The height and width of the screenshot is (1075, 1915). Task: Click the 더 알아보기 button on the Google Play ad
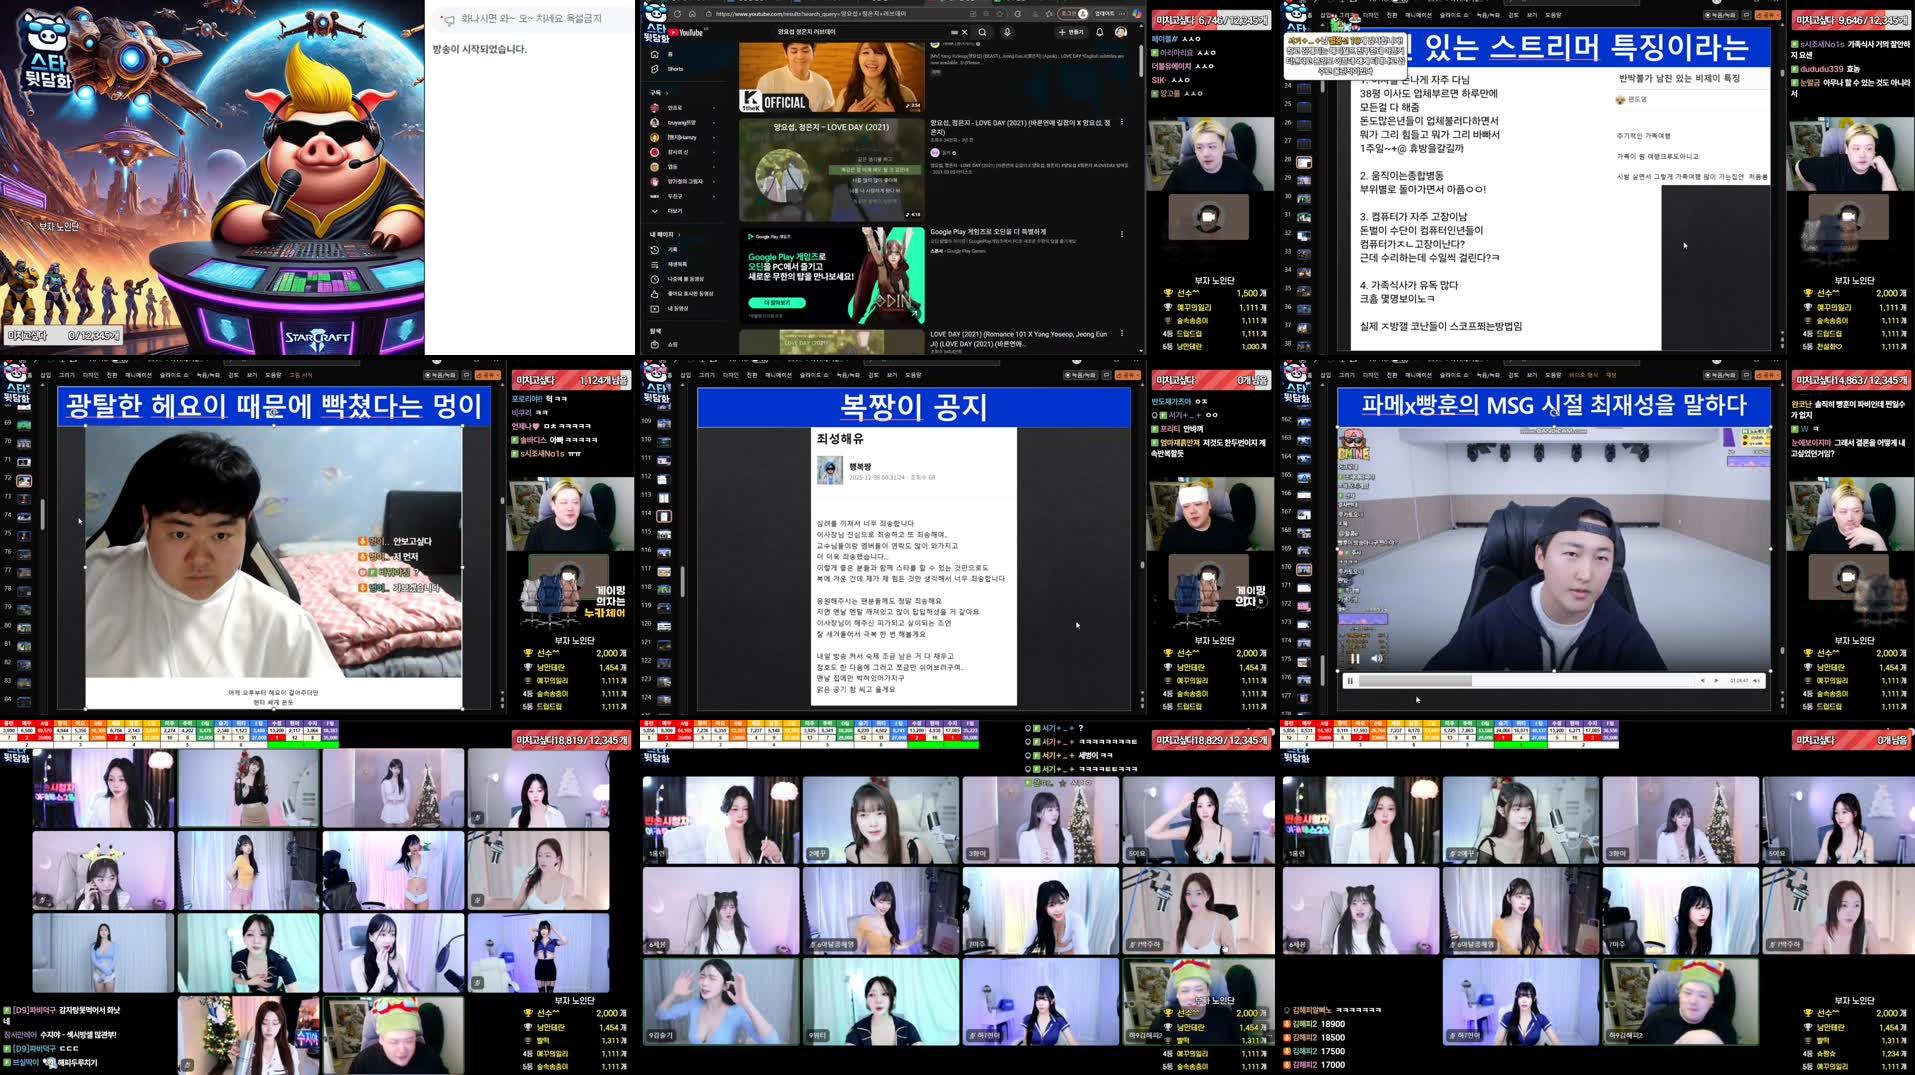777,303
